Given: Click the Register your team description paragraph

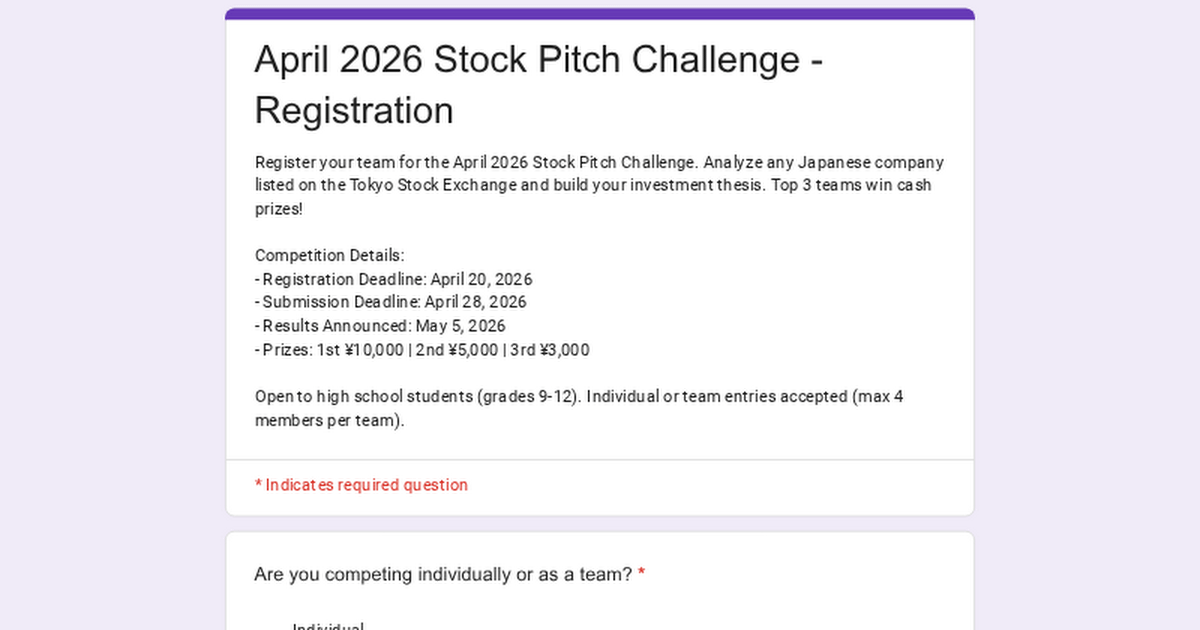Looking at the screenshot, I should point(599,185).
